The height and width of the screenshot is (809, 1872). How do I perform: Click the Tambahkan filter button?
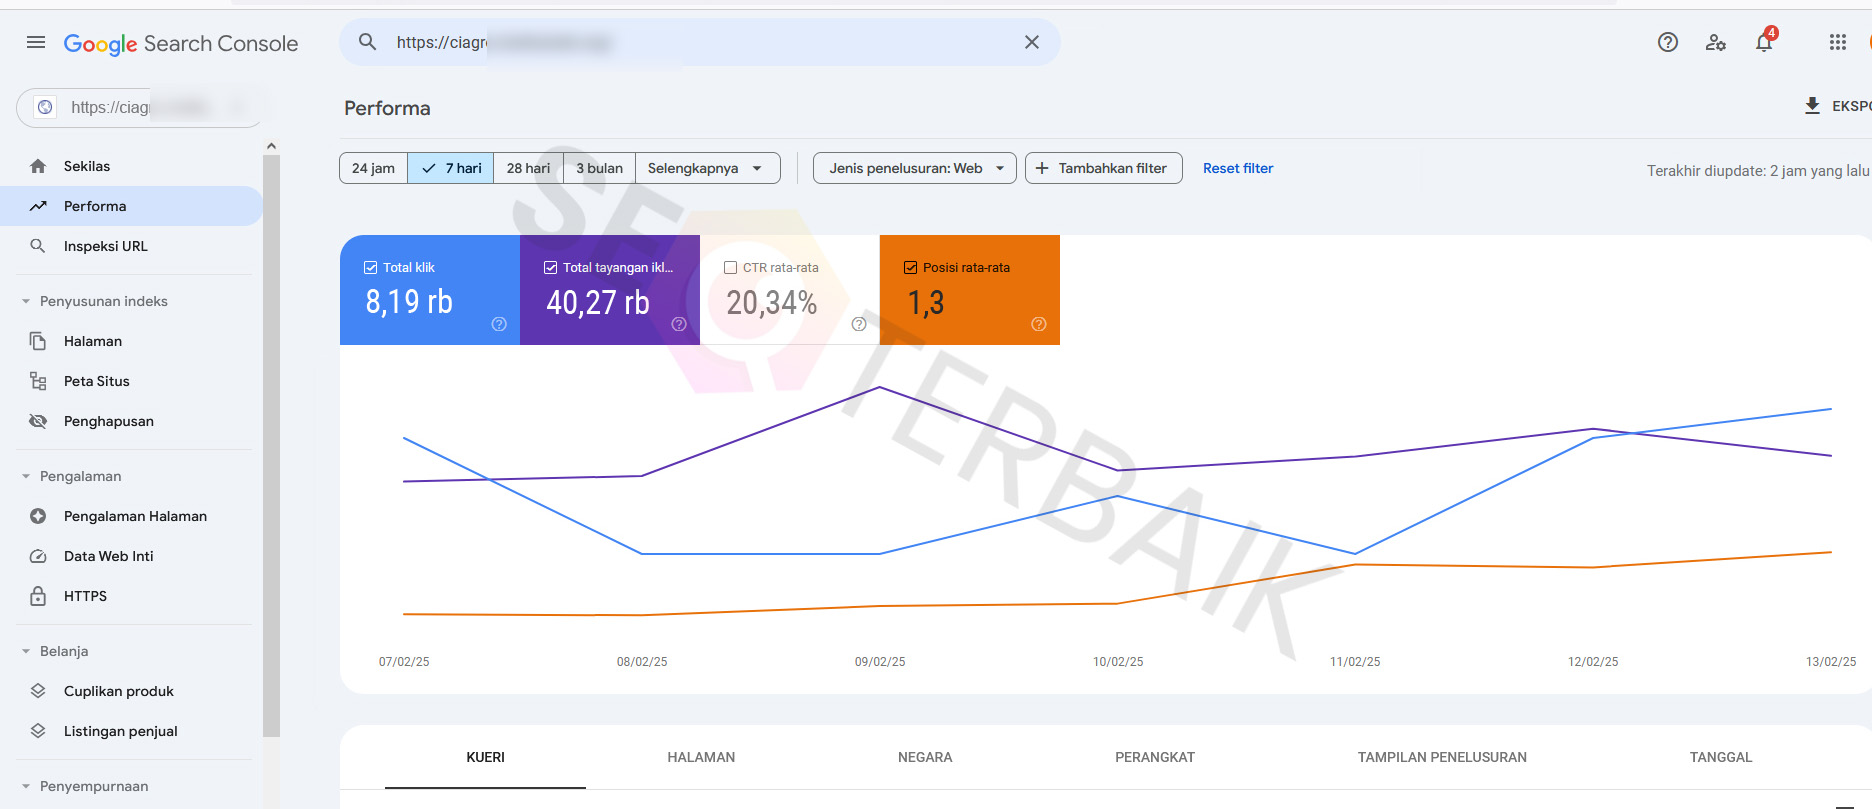[1103, 168]
